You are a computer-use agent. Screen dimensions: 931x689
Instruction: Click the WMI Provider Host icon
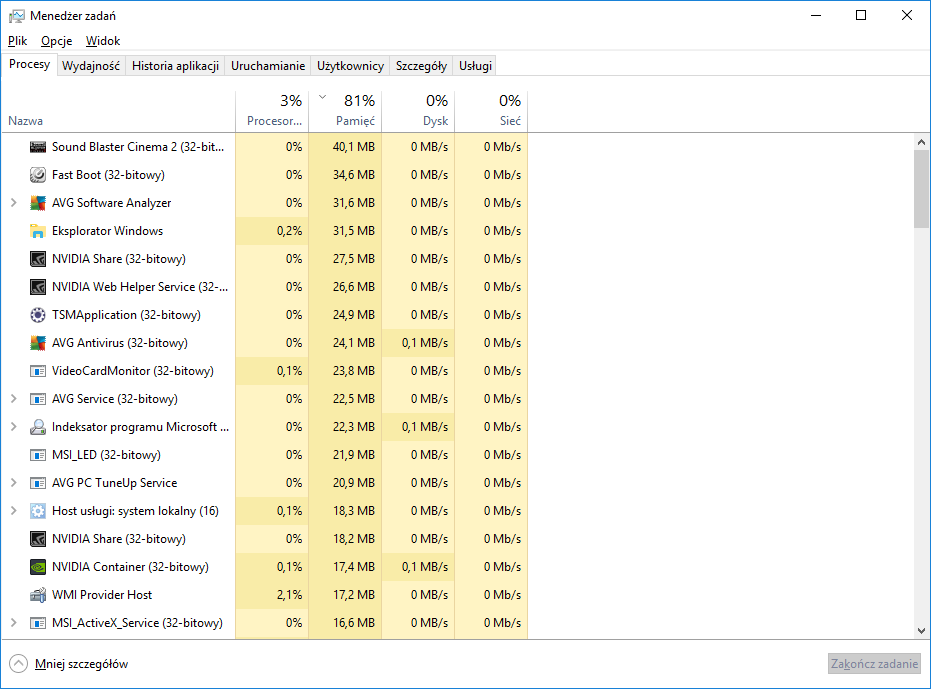tap(38, 595)
